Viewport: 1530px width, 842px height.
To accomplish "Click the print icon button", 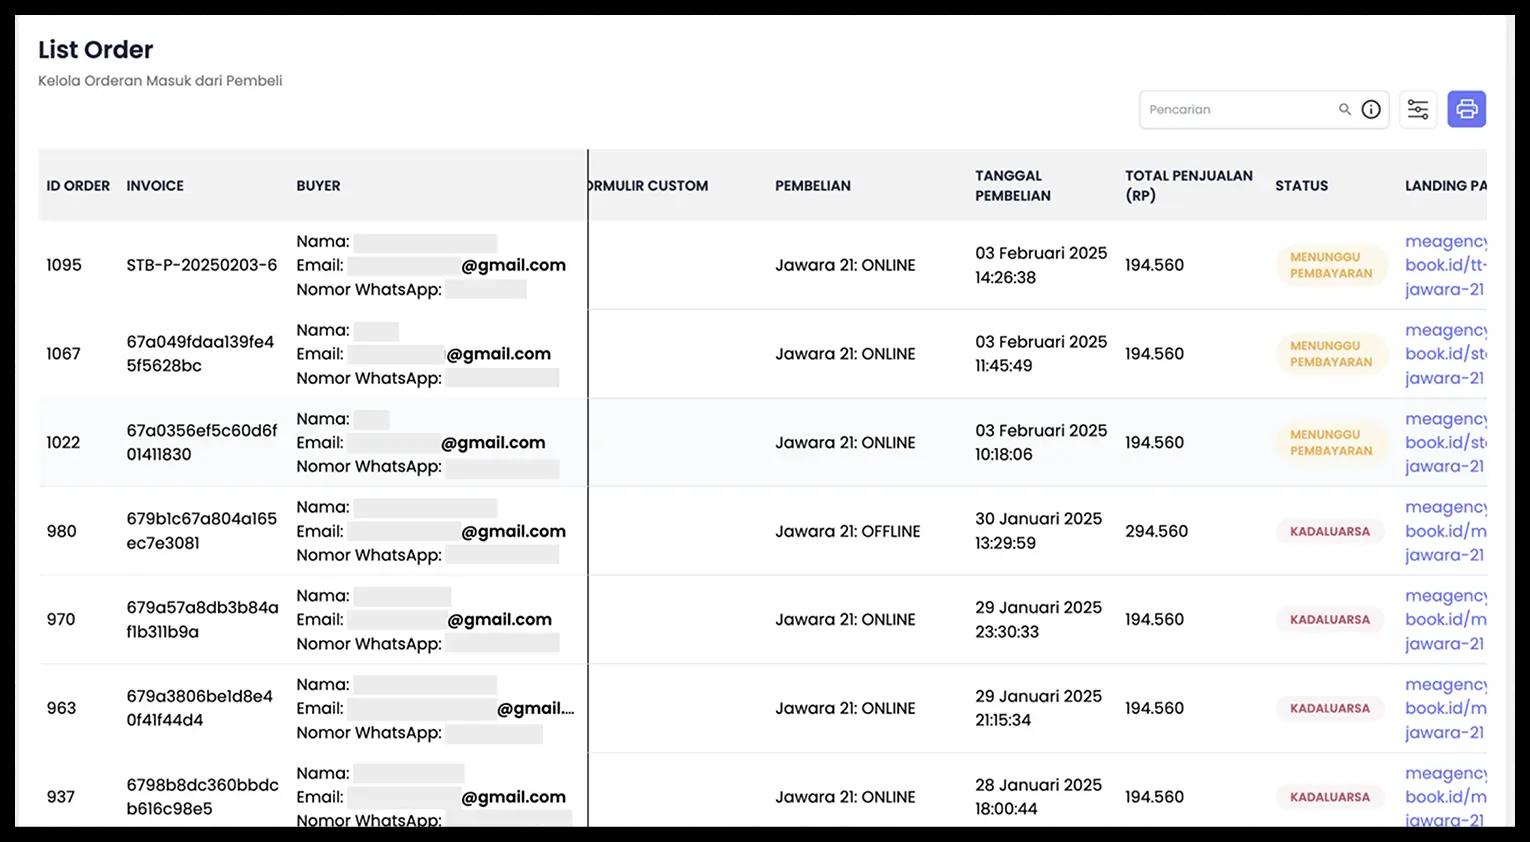I will (1466, 109).
